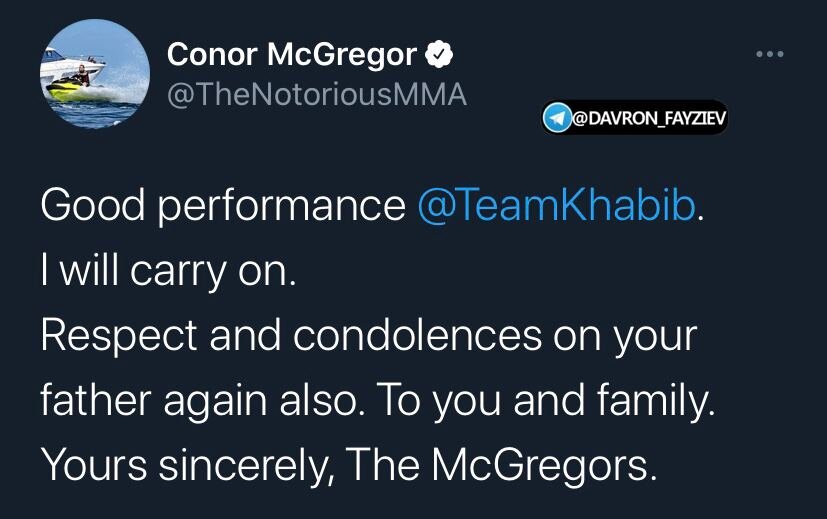The height and width of the screenshot is (519, 827).
Task: Click the signature "The McGregors."
Action: pos(493,466)
